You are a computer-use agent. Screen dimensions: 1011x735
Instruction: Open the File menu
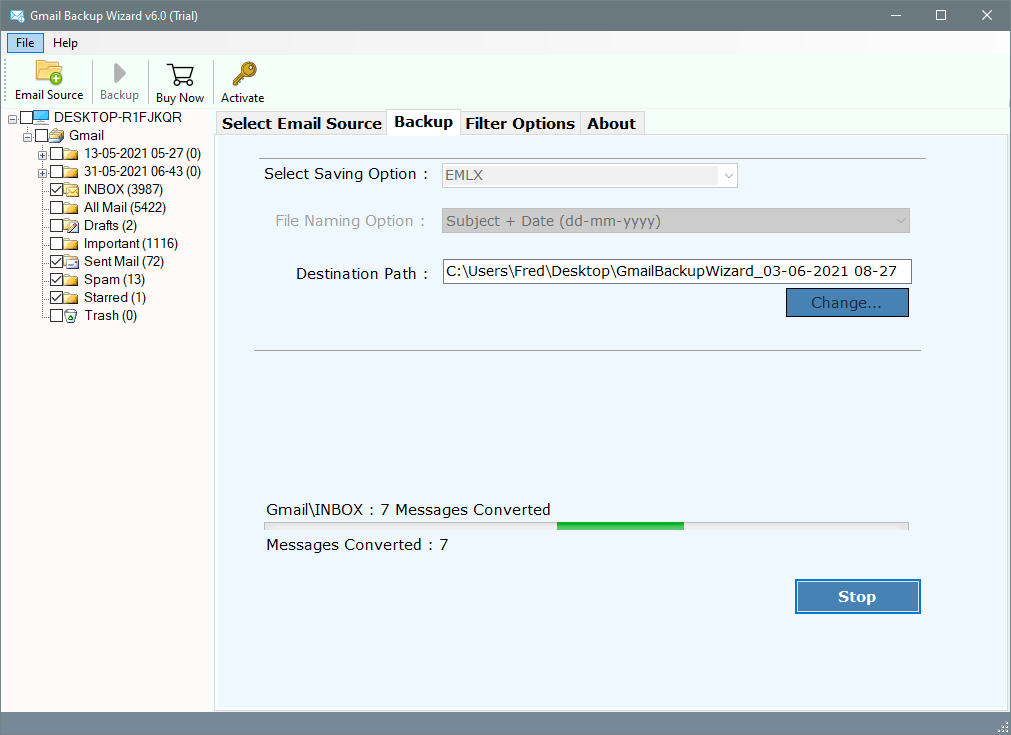[25, 43]
